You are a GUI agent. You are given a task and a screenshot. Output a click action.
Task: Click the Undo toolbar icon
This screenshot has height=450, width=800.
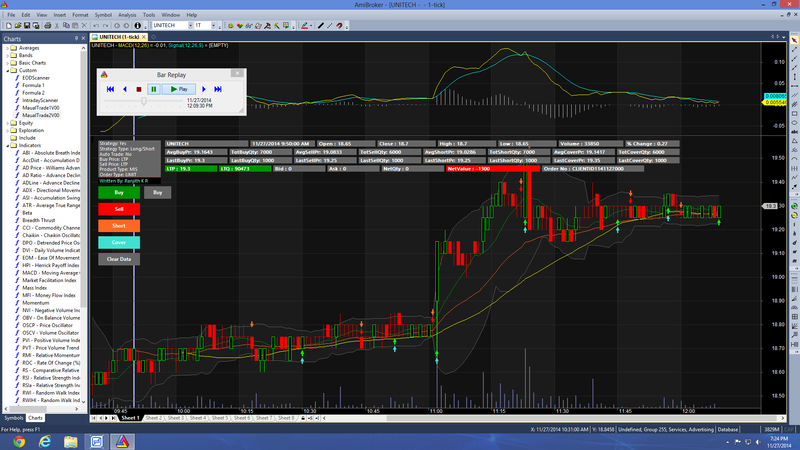pyautogui.click(x=96, y=26)
